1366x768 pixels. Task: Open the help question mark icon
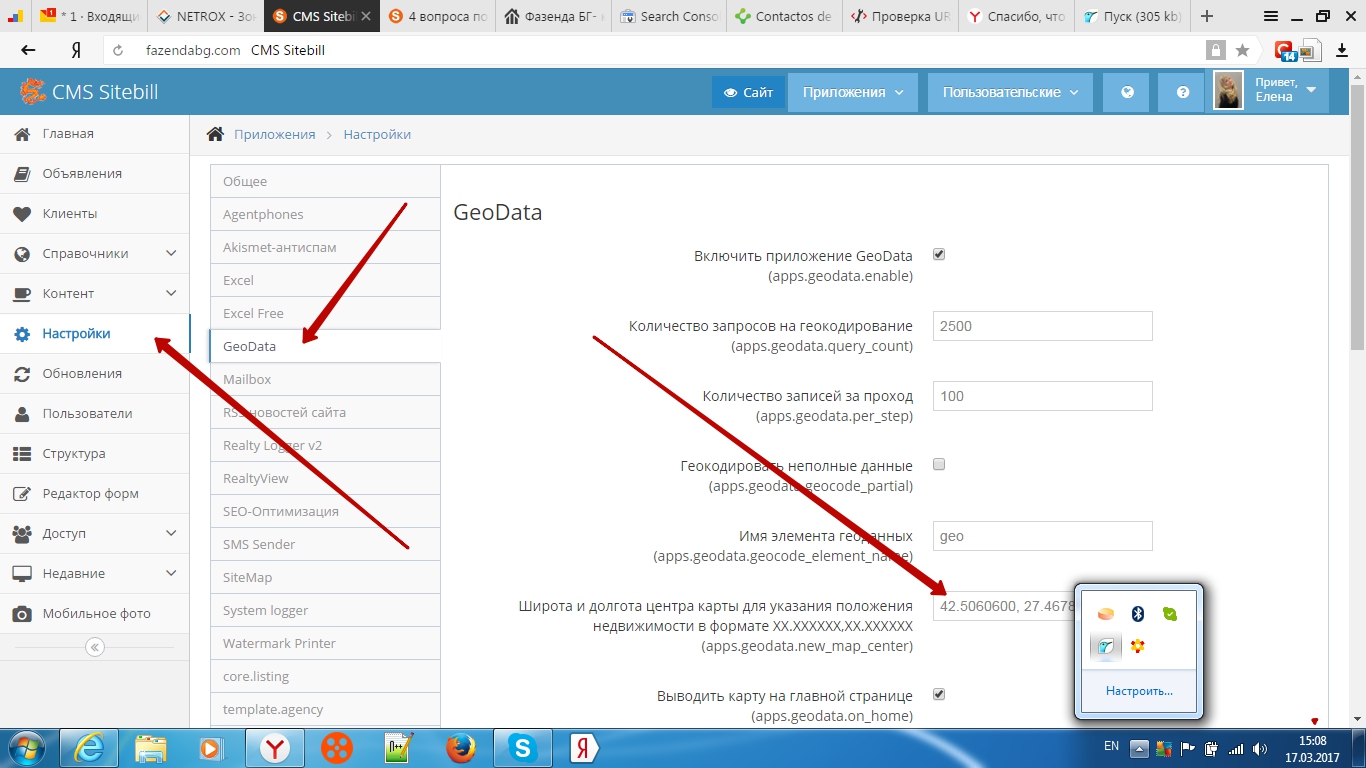pos(1183,92)
